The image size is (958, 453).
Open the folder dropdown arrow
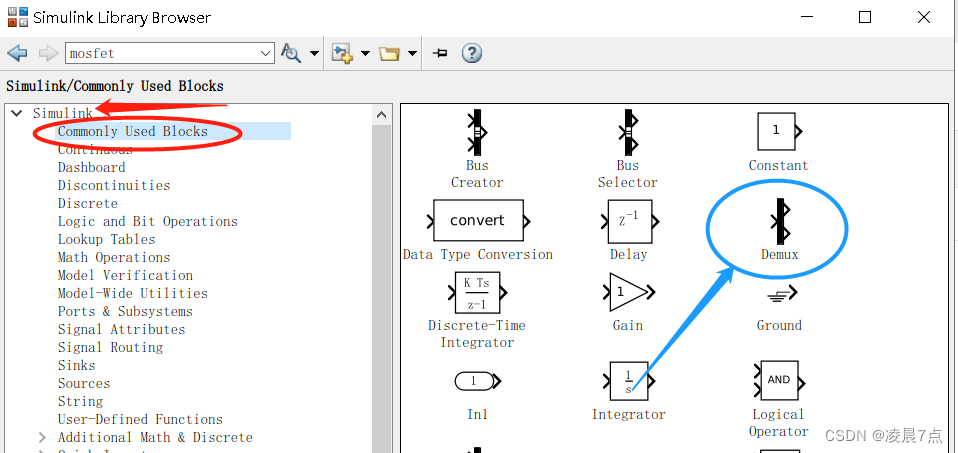(412, 54)
